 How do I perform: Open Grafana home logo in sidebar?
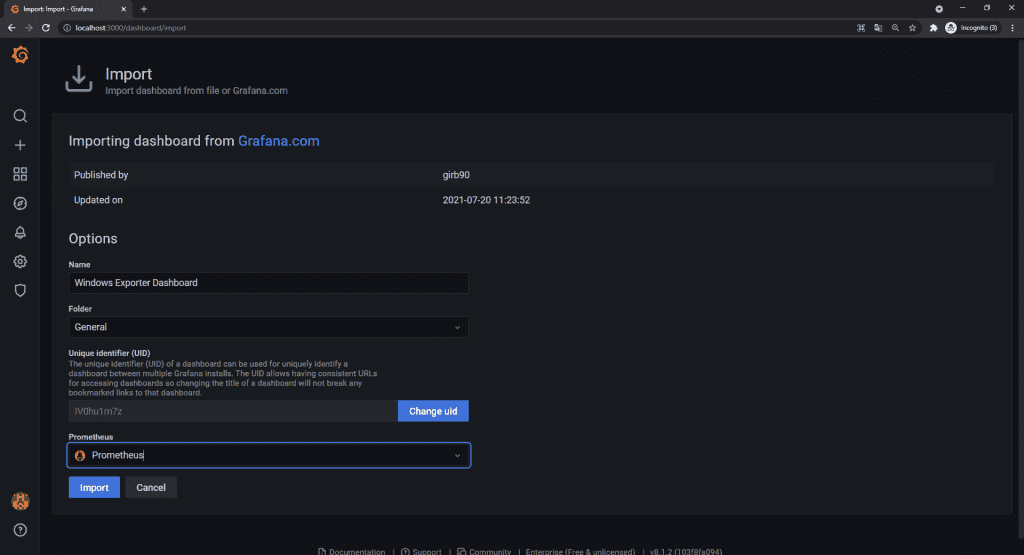coord(20,55)
